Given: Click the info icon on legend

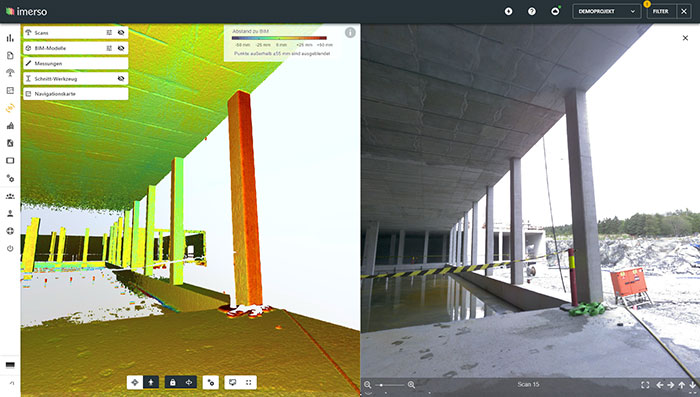Looking at the screenshot, I should click(350, 33).
